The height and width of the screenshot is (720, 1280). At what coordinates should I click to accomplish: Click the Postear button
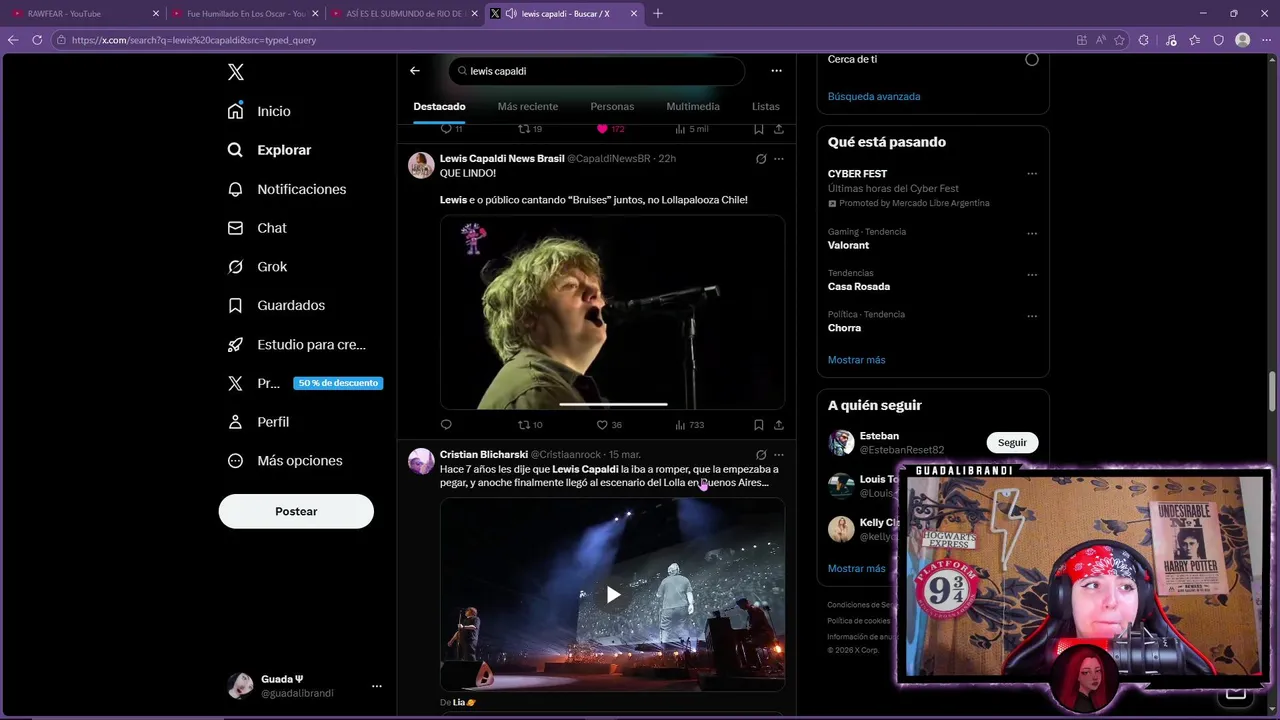click(x=296, y=511)
